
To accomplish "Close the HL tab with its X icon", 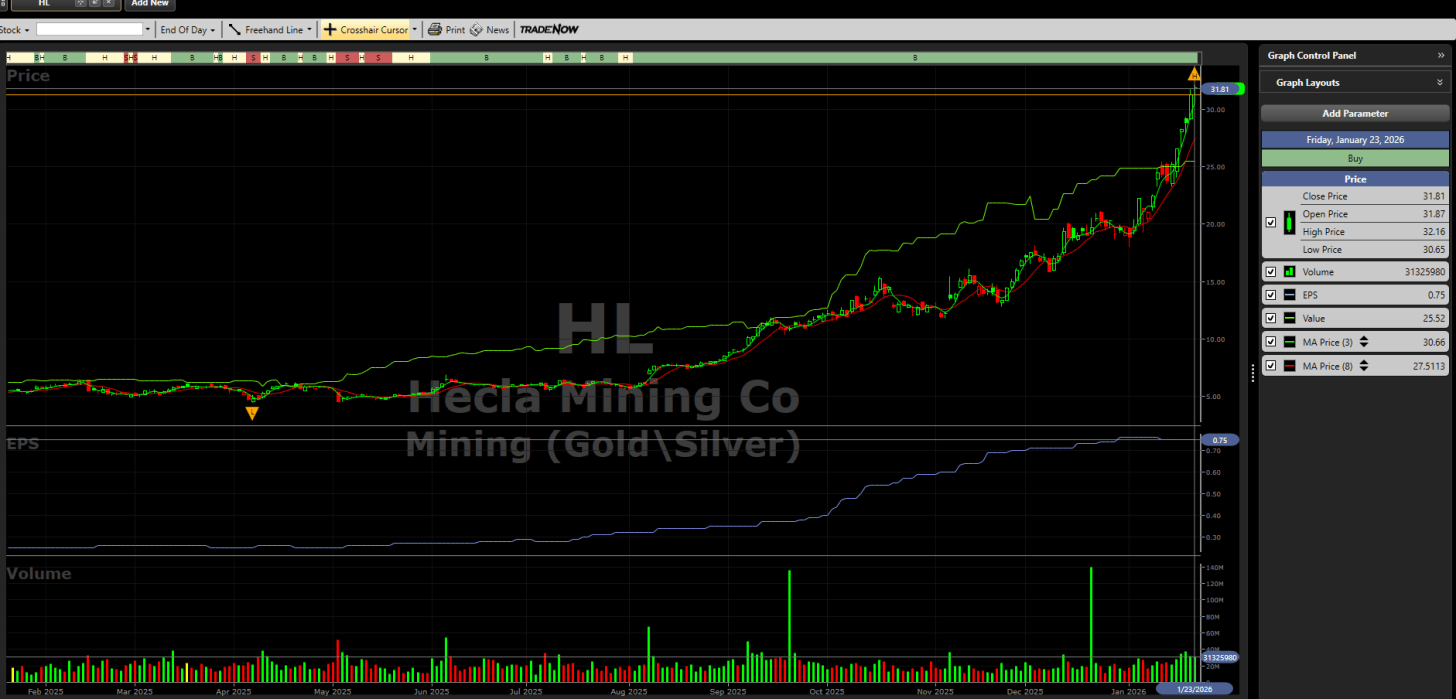I will 108,3.
